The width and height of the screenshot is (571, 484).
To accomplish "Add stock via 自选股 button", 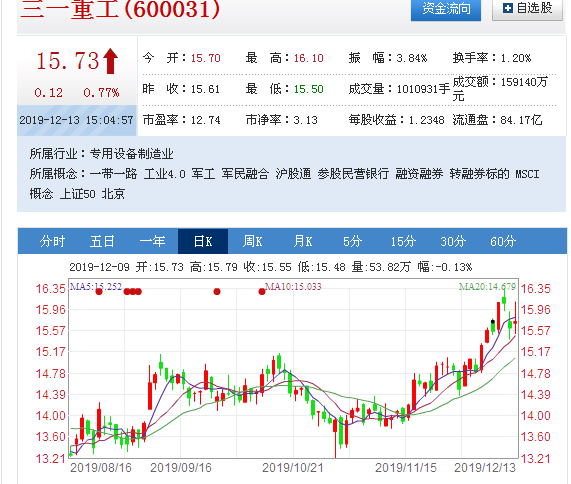I will (x=527, y=9).
